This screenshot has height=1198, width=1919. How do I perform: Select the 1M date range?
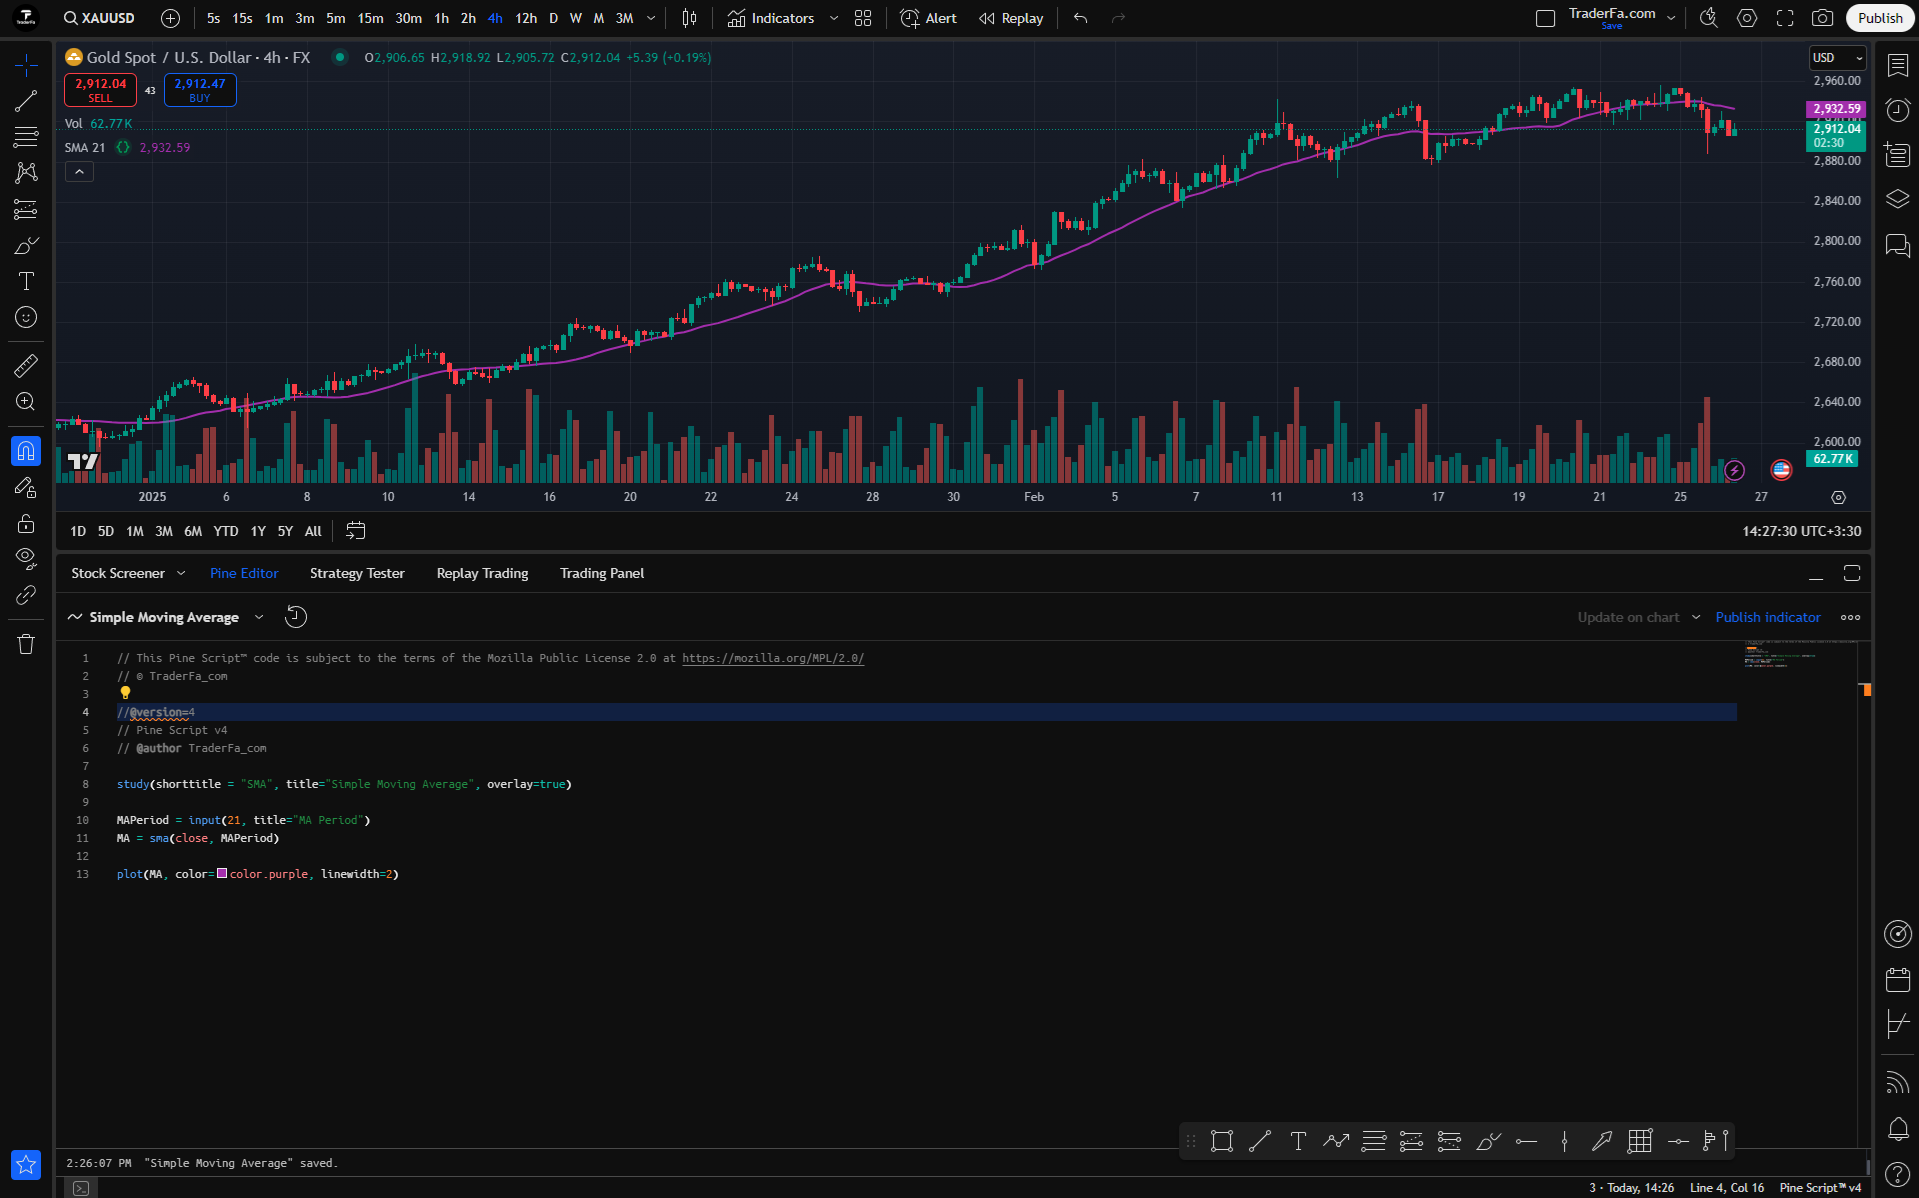pyautogui.click(x=135, y=531)
